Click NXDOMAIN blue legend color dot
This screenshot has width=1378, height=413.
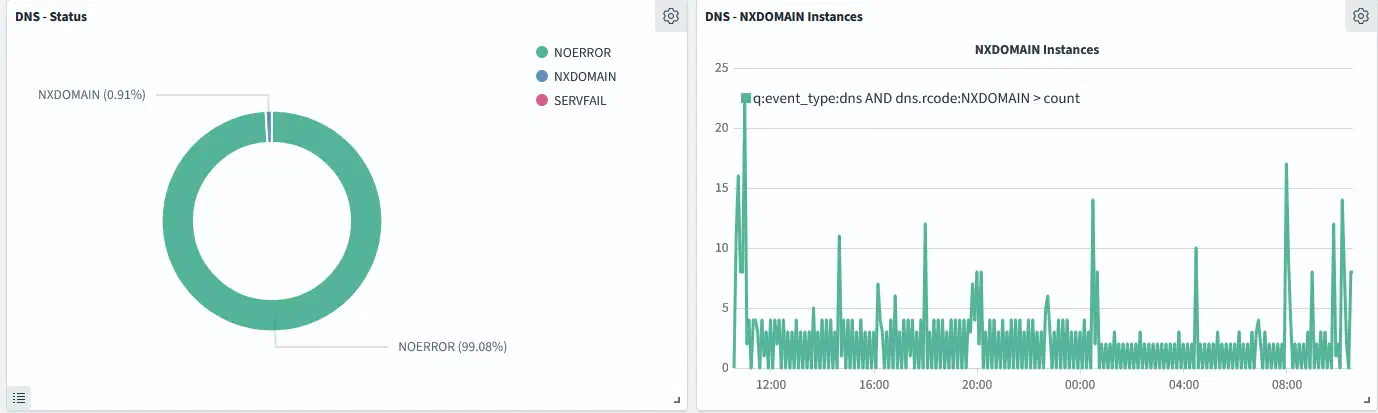pos(542,76)
